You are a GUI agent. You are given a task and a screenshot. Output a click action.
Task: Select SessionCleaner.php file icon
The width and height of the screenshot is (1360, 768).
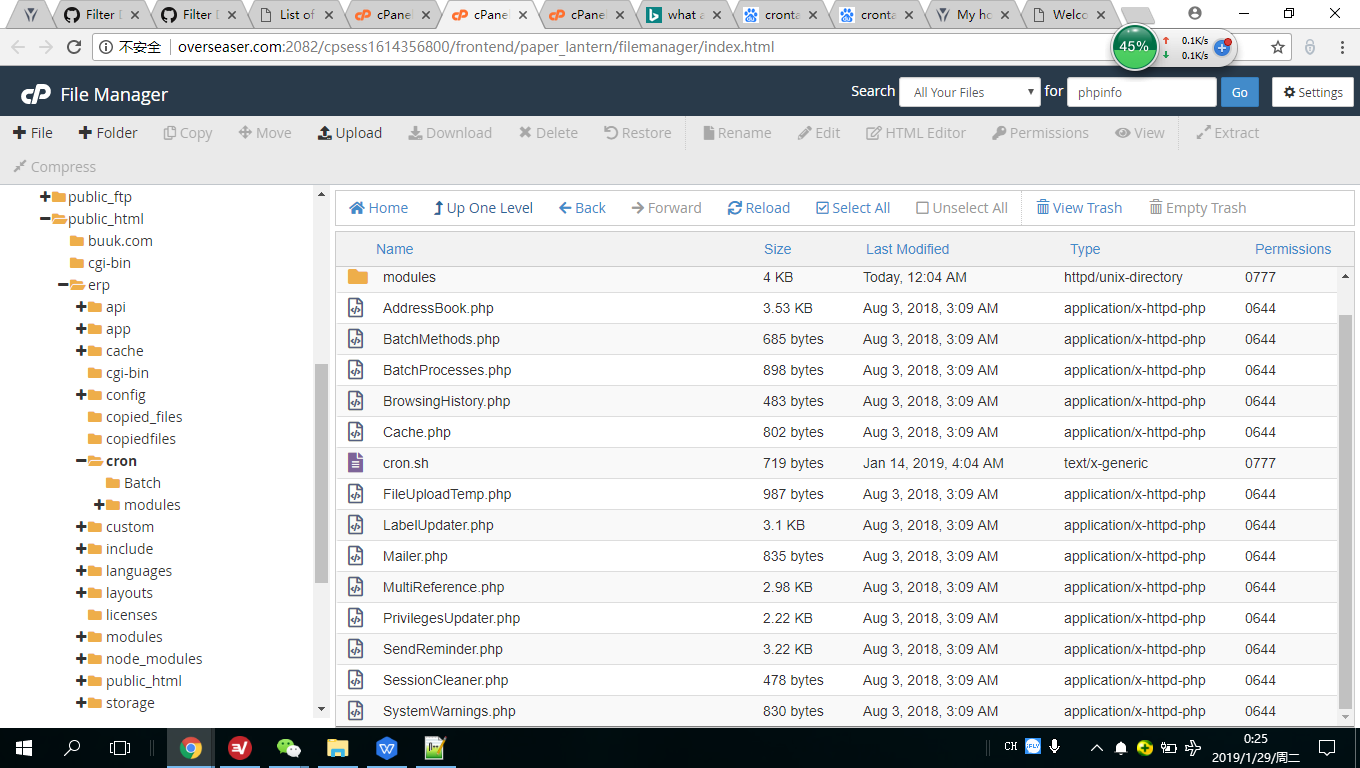coord(356,680)
